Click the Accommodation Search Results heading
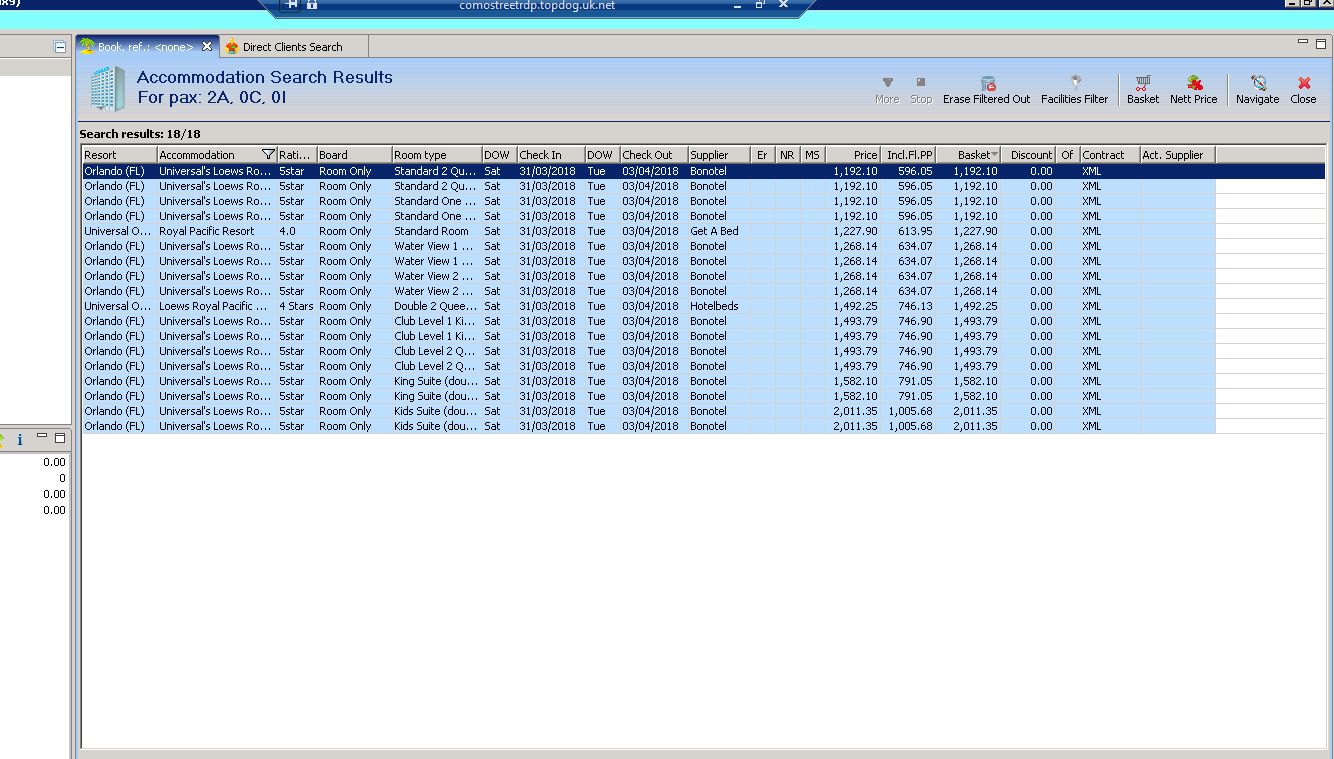Image resolution: width=1334 pixels, height=759 pixels. (265, 77)
